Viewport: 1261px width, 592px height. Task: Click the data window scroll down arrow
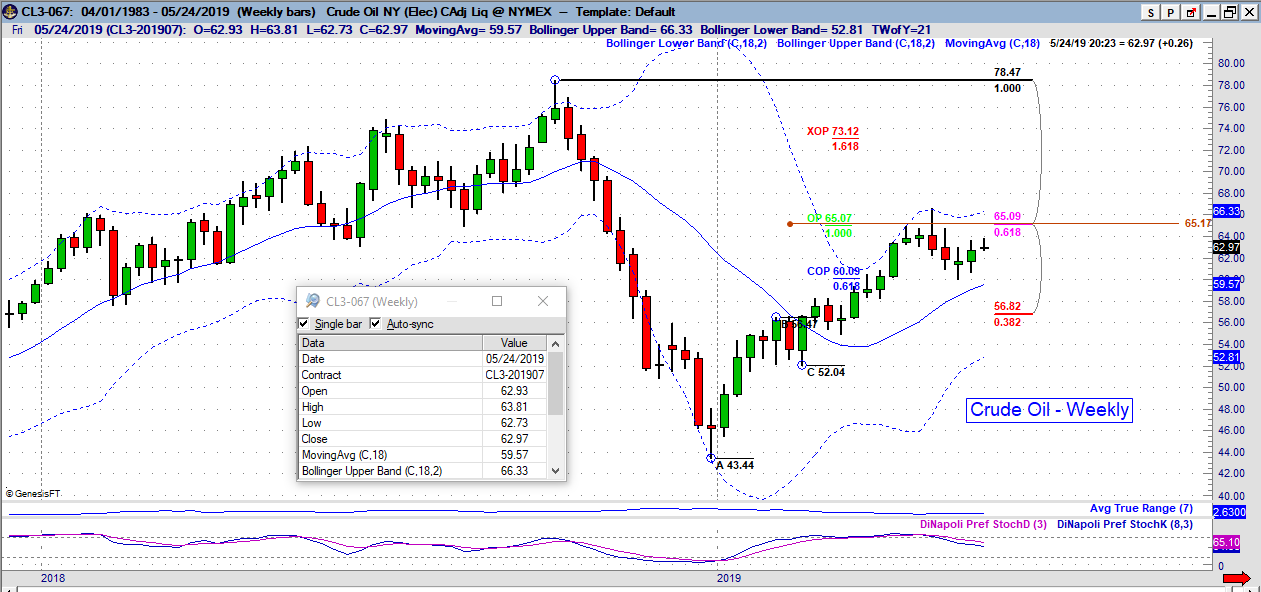(555, 472)
